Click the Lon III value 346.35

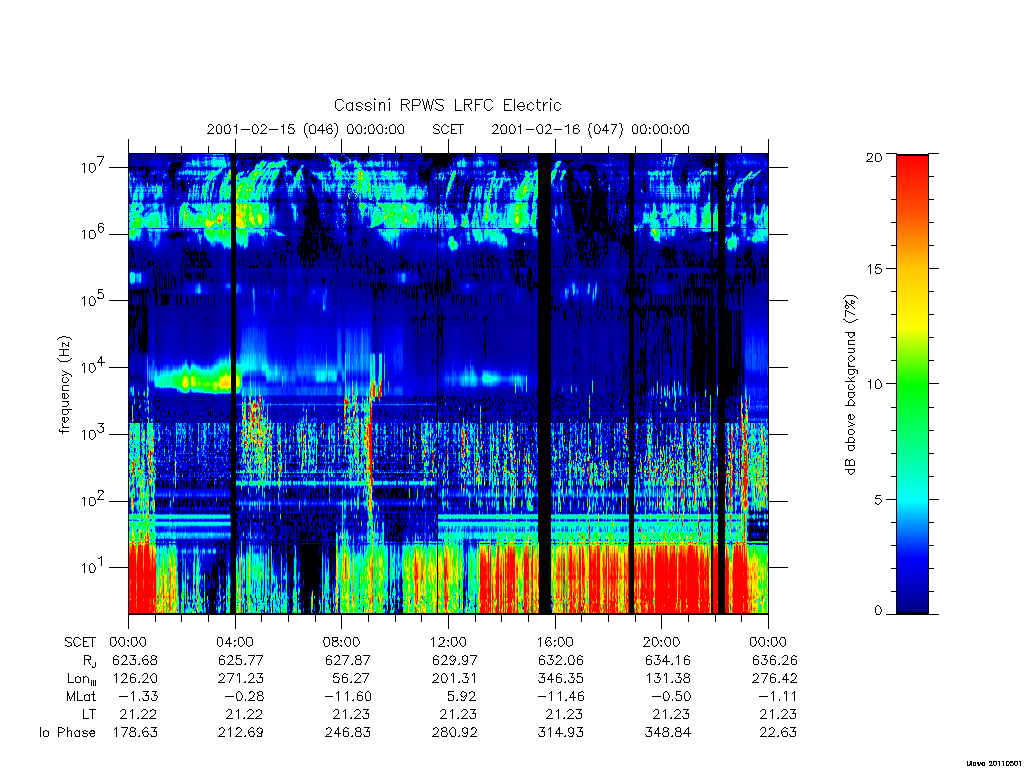(x=560, y=679)
